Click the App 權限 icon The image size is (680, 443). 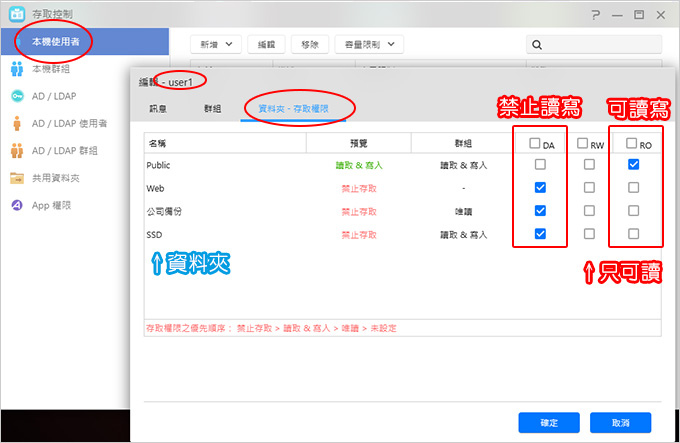pos(17,205)
